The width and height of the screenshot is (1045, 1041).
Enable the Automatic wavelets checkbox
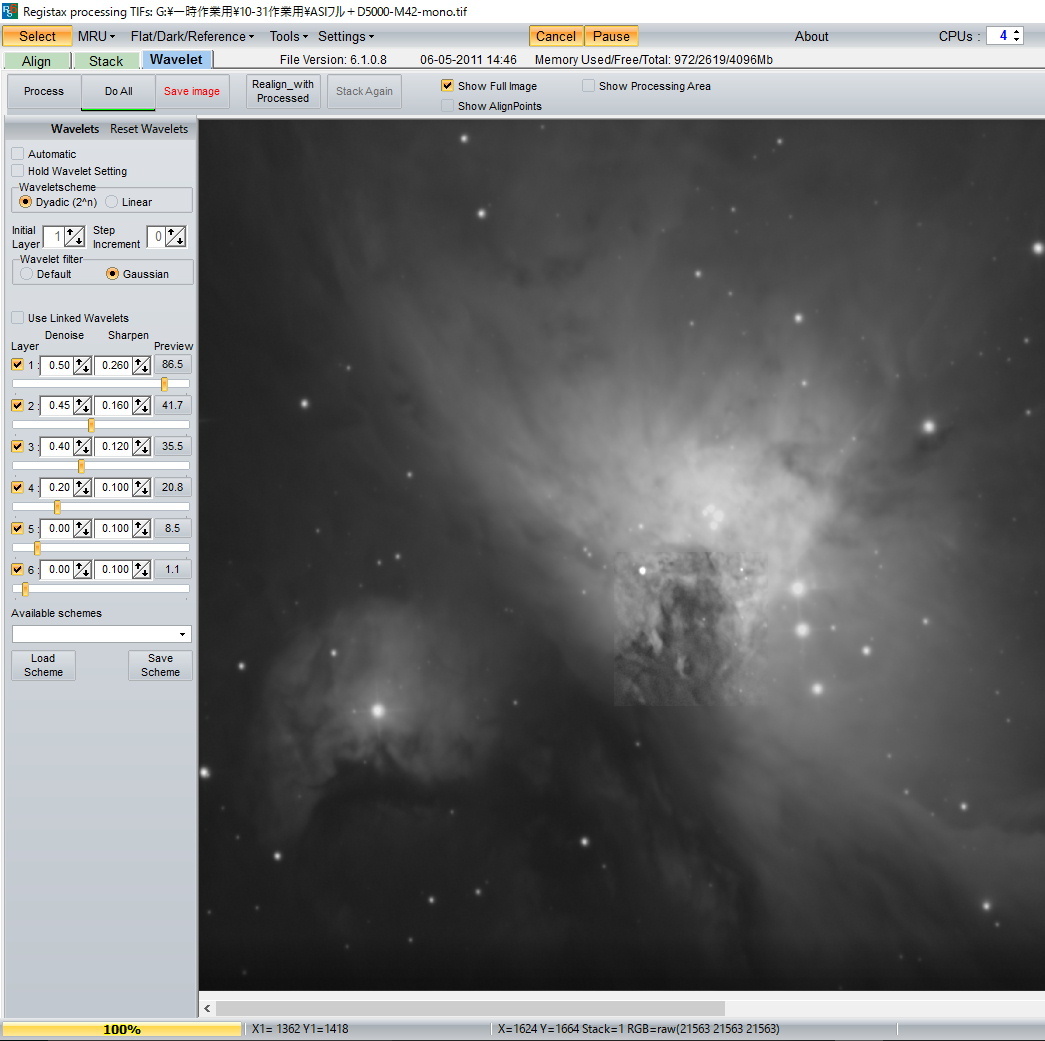click(x=18, y=154)
